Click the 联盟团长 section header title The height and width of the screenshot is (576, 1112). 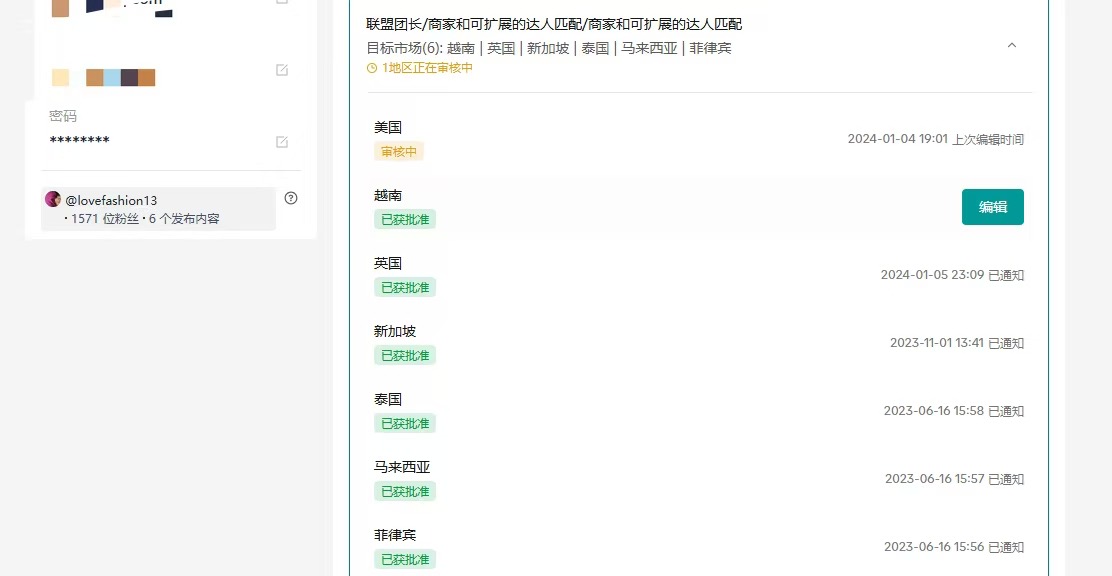coord(554,24)
